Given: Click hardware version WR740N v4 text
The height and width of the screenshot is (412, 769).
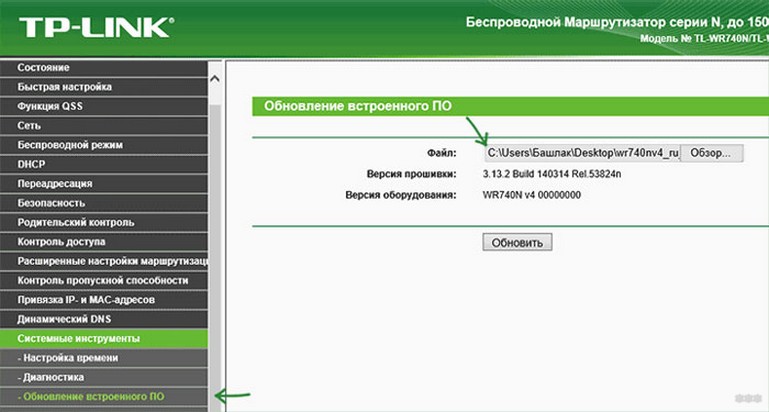Looking at the screenshot, I should point(532,195).
